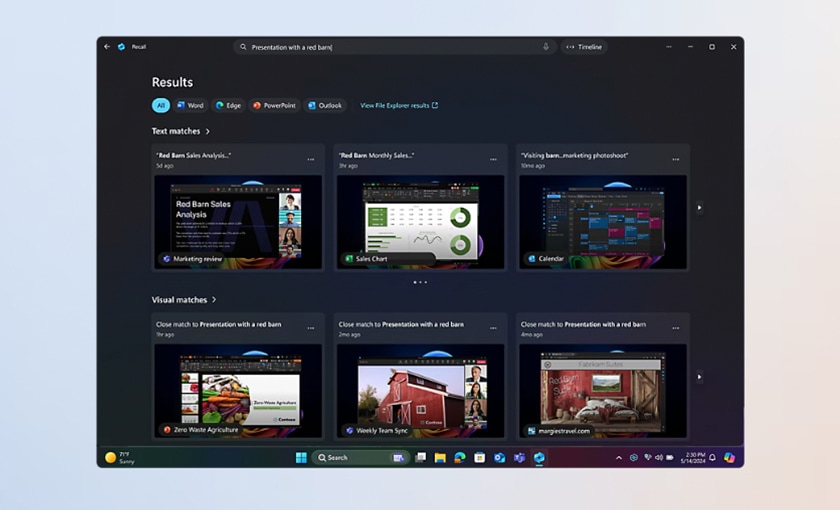Screen dimensions: 840x510
Task: Open the Sales Chart spreadsheet snapshot
Action: point(421,222)
